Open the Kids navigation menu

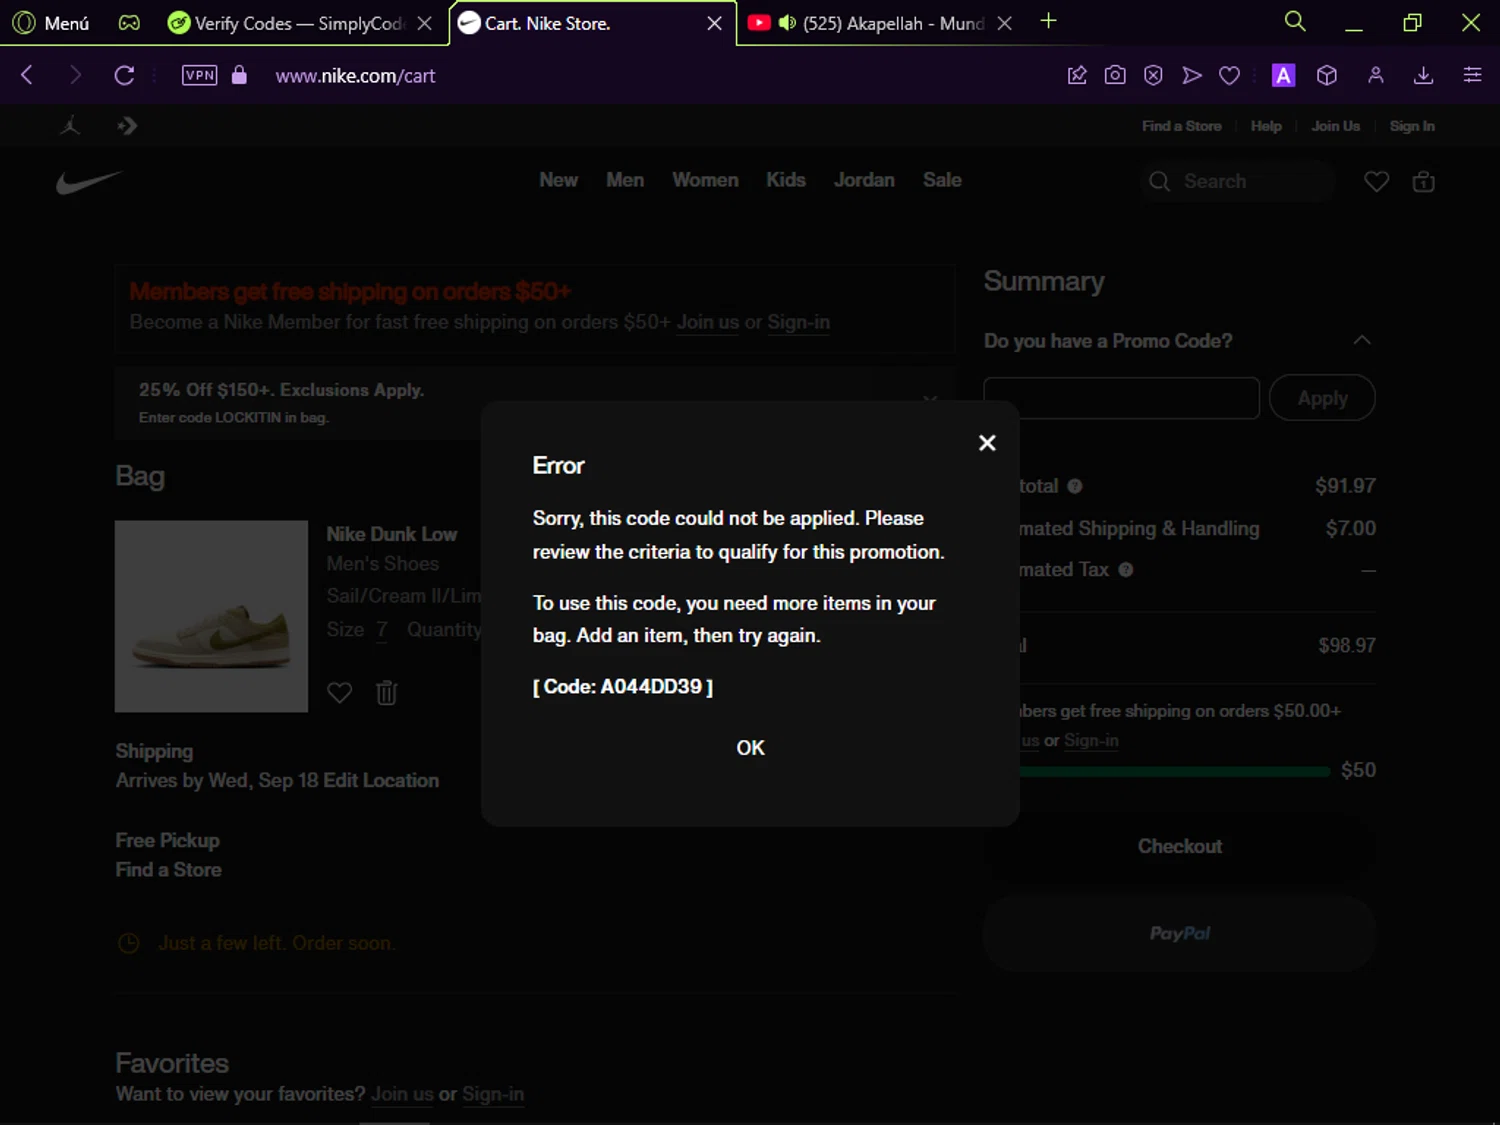click(x=786, y=180)
